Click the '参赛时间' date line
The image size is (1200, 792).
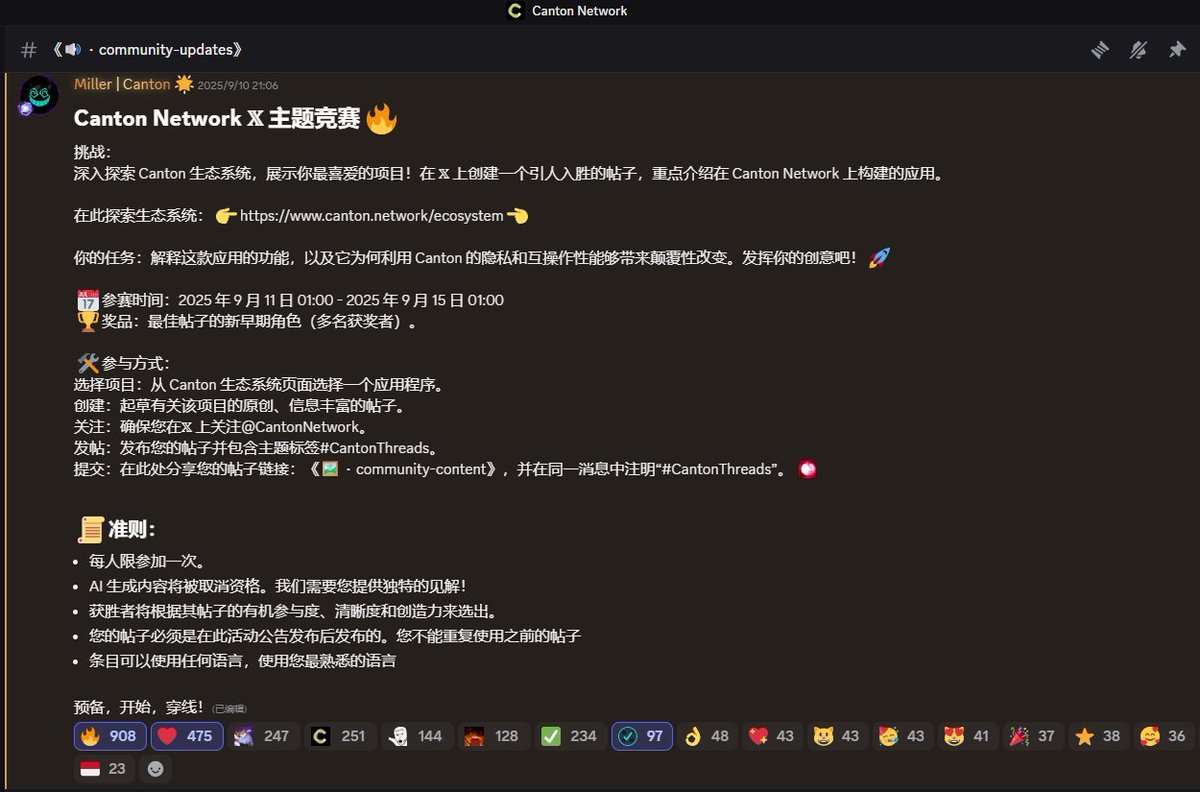(x=290, y=300)
